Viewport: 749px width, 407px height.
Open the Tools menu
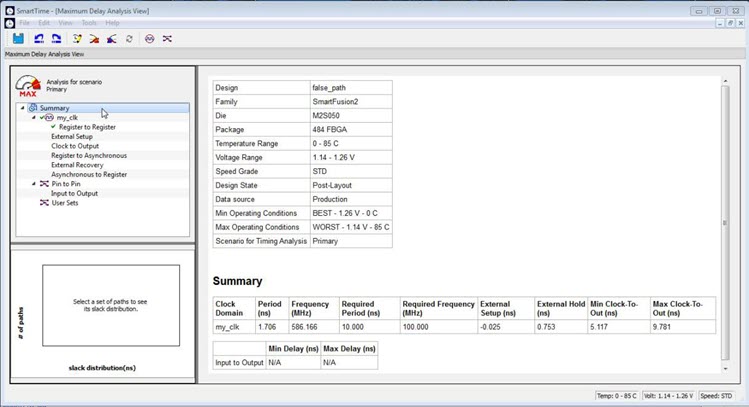89,22
